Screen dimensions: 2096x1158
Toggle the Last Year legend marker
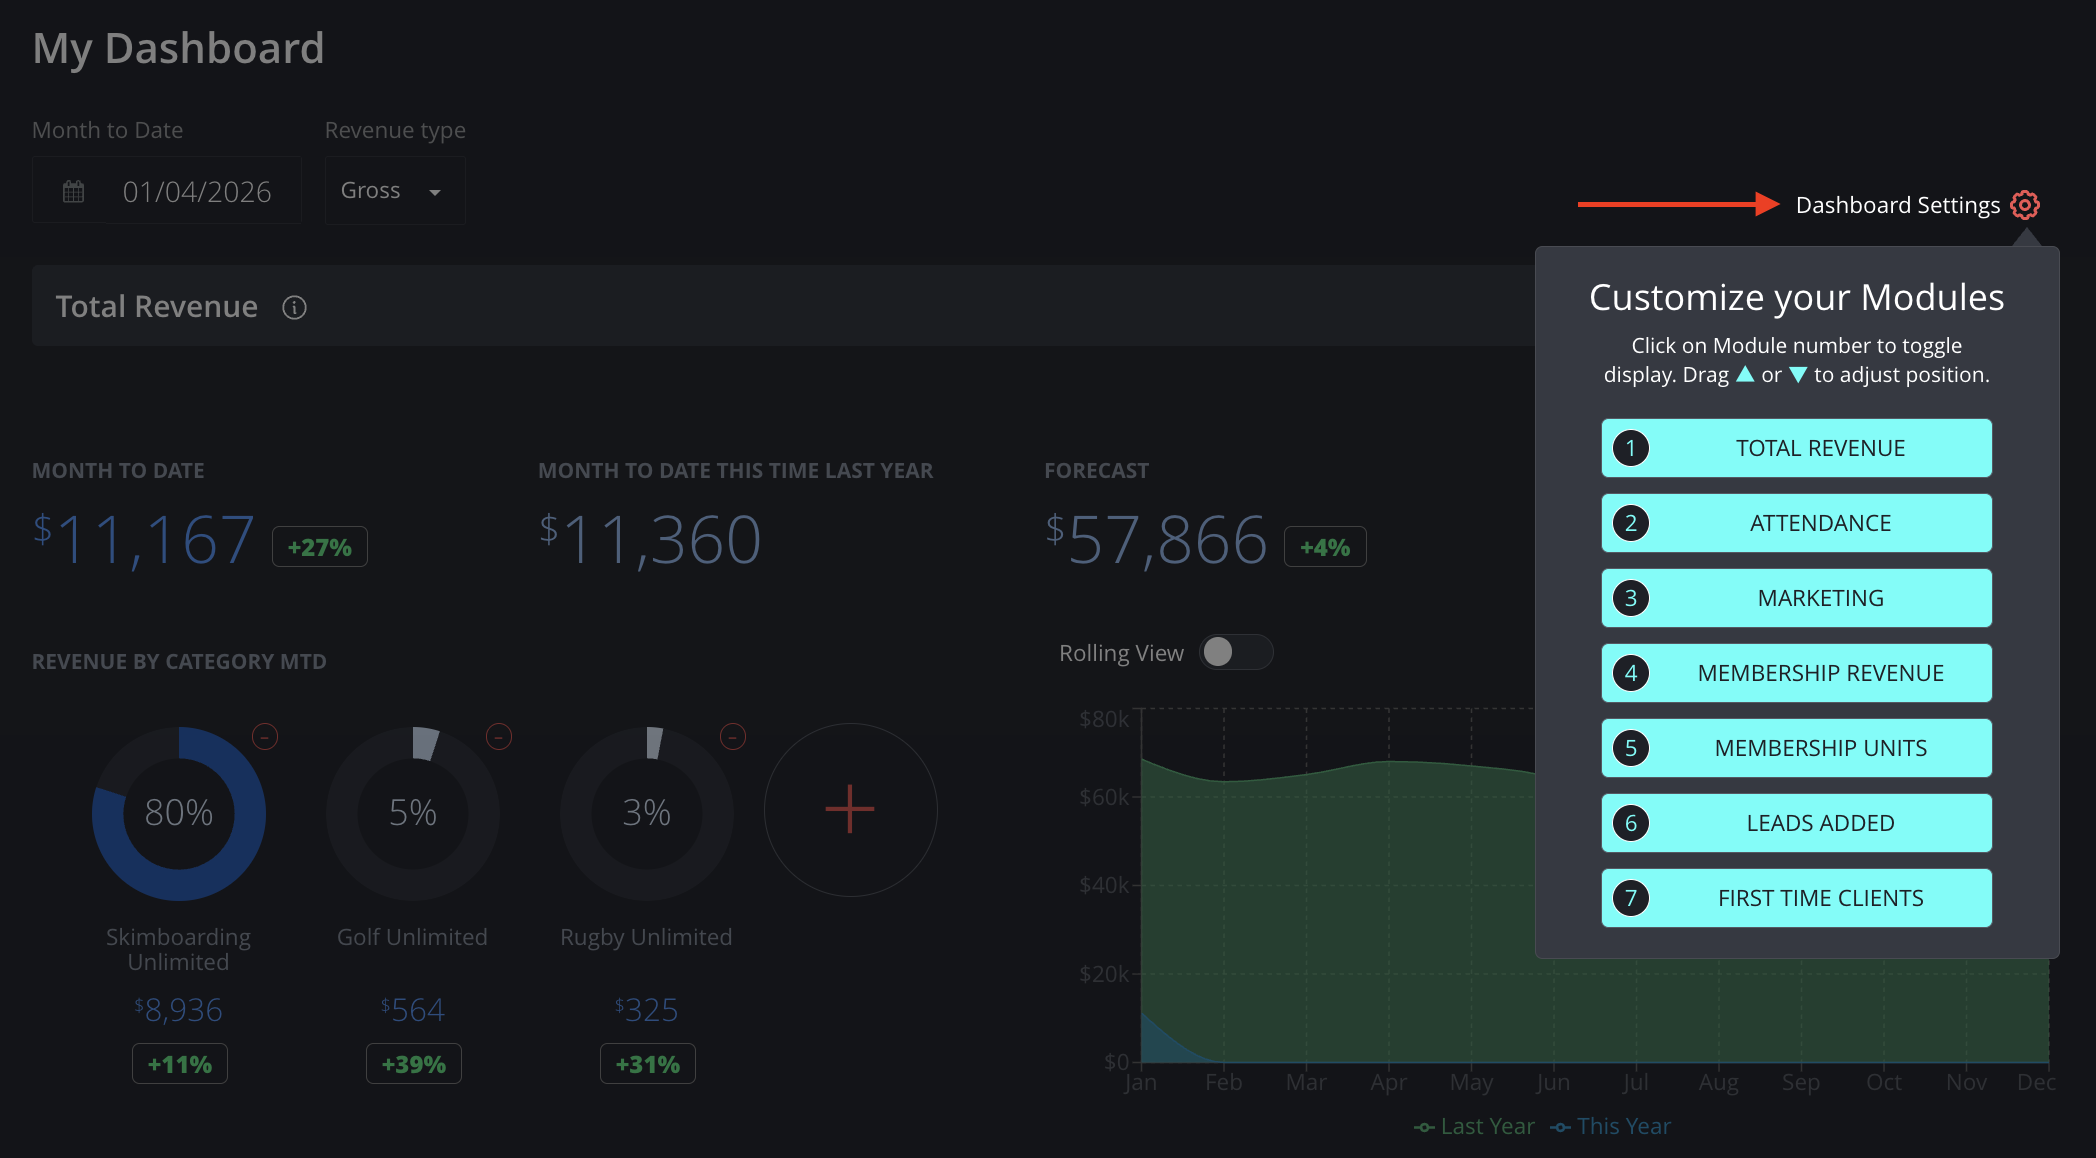click(1425, 1127)
